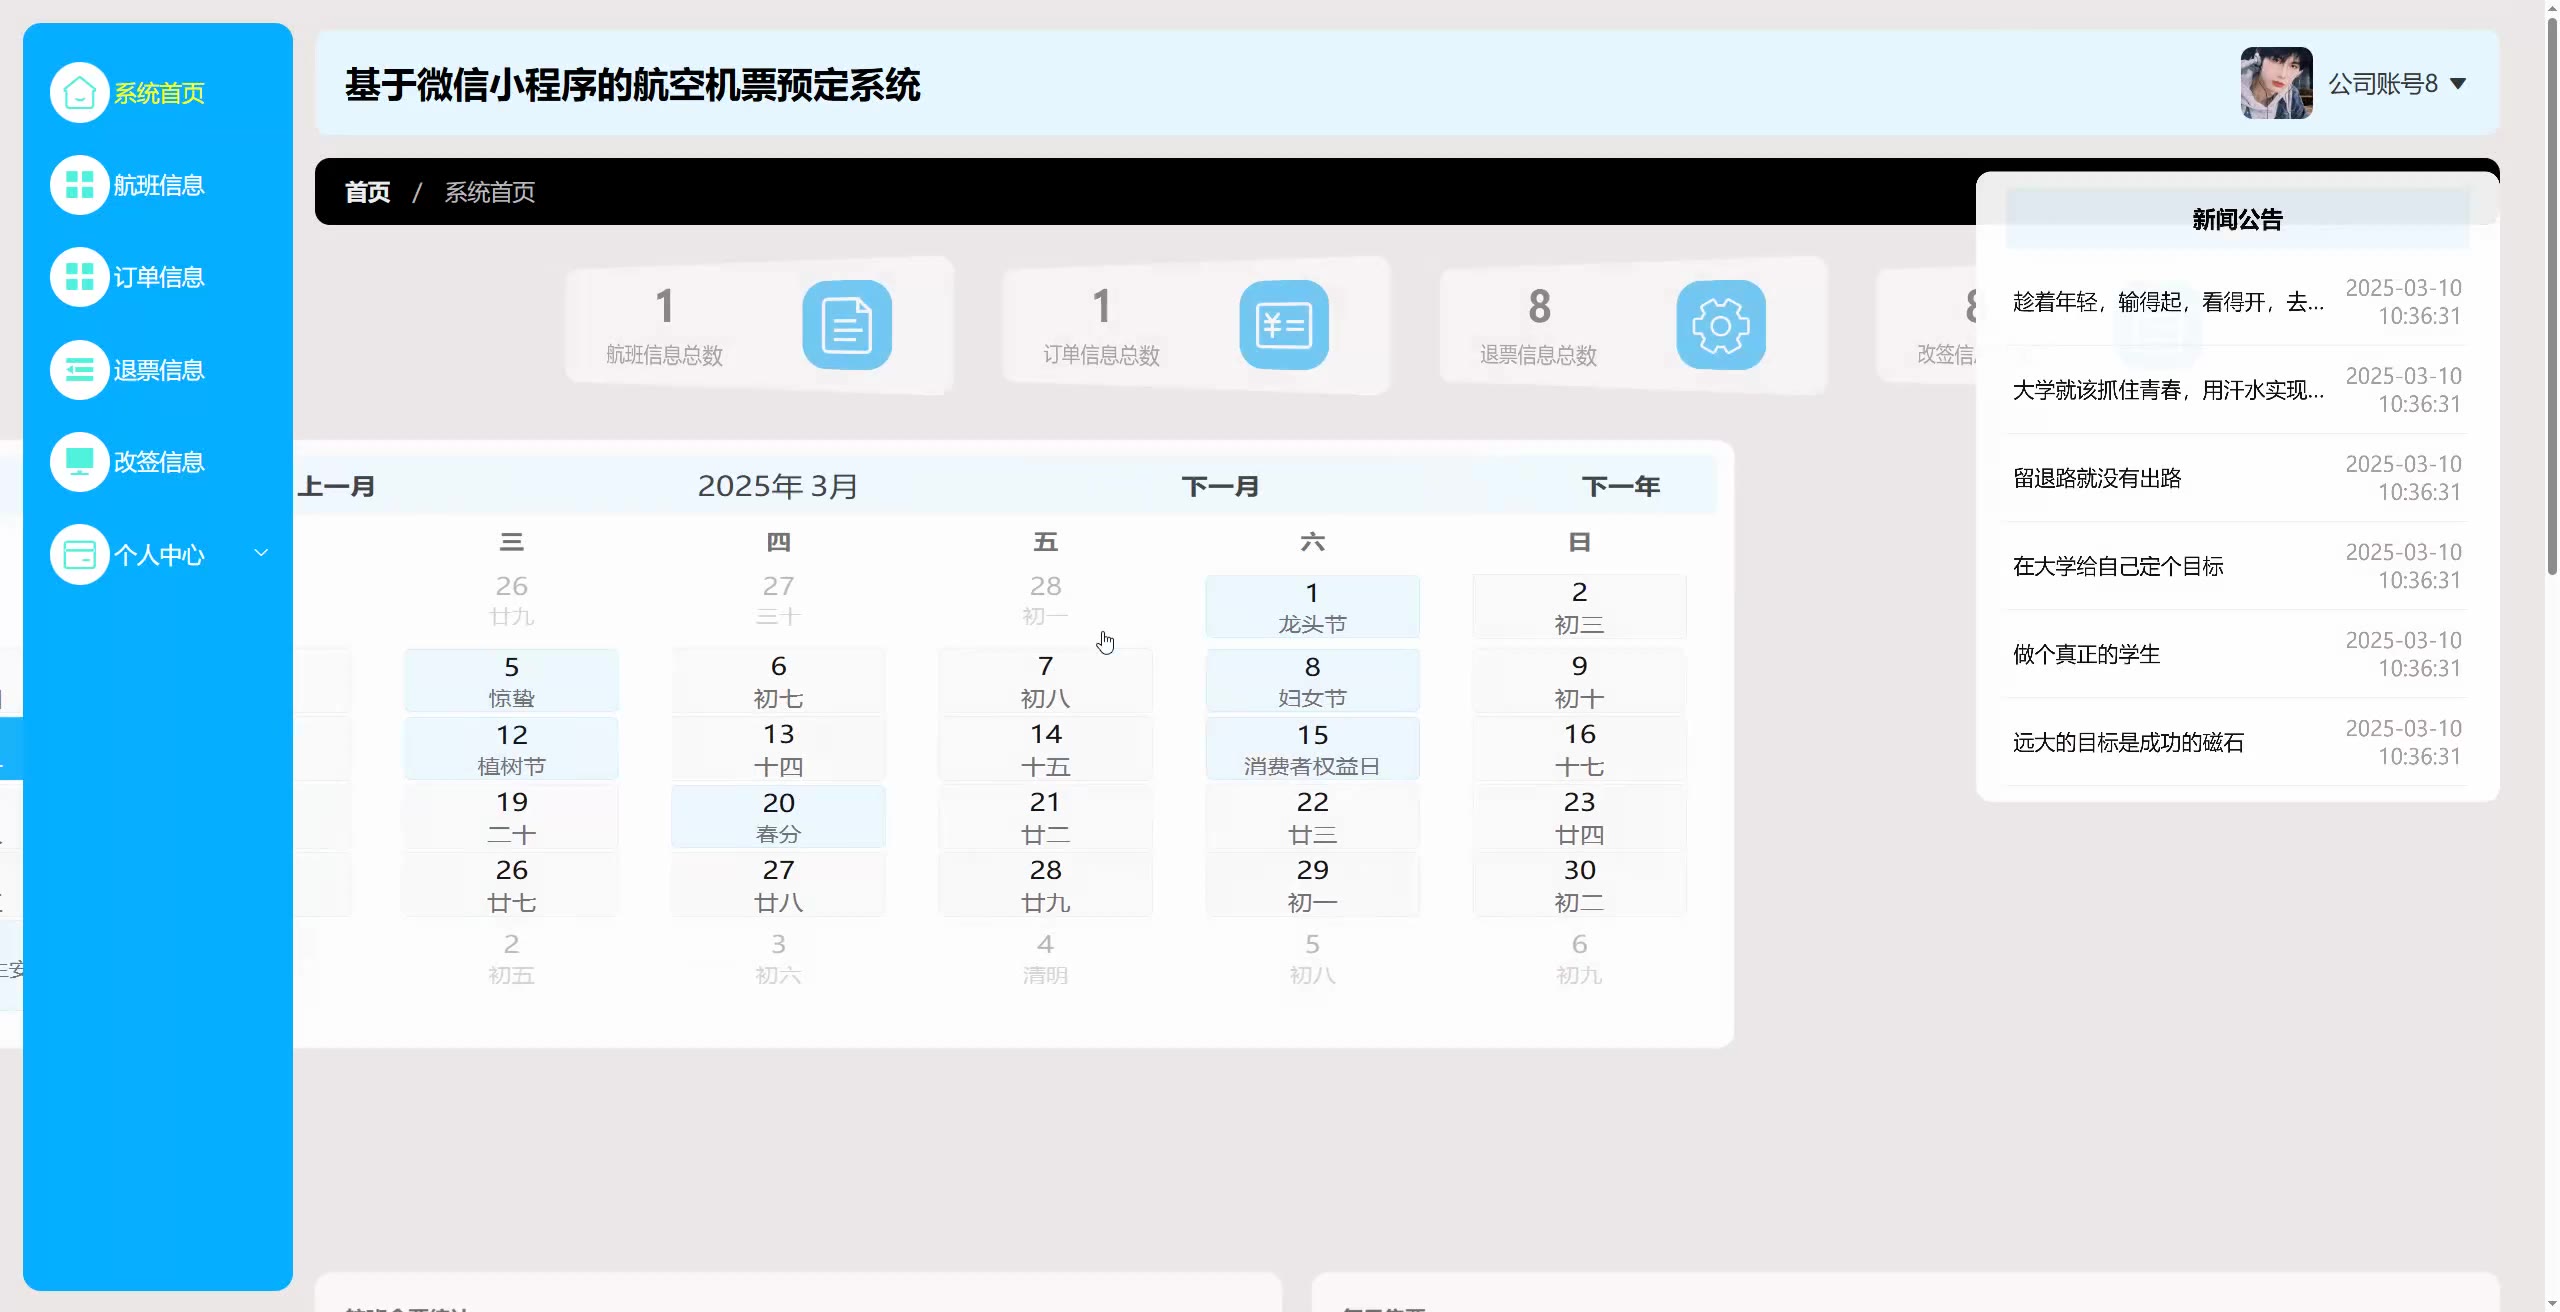Click the yen ticket icon on 订单信息总数 card

click(1283, 325)
